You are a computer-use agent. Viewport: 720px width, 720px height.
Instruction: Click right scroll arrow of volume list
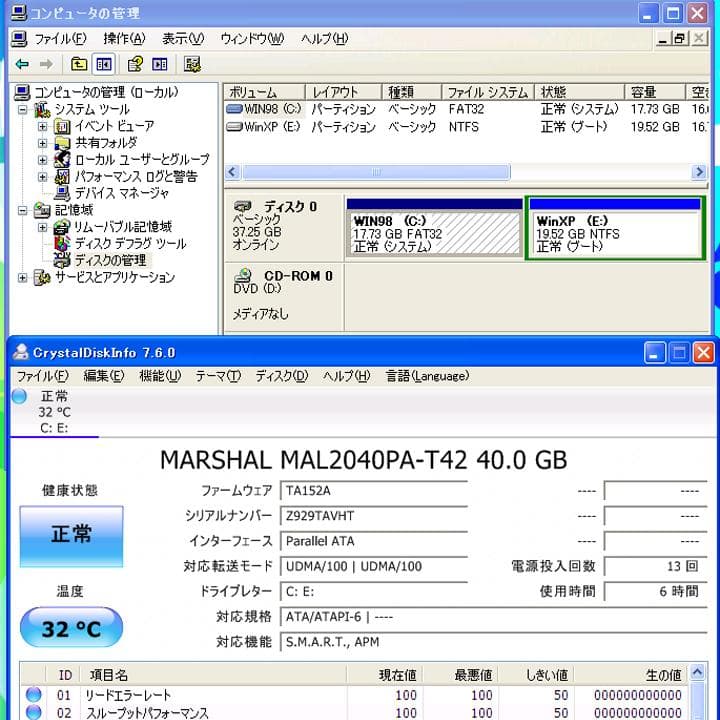699,172
